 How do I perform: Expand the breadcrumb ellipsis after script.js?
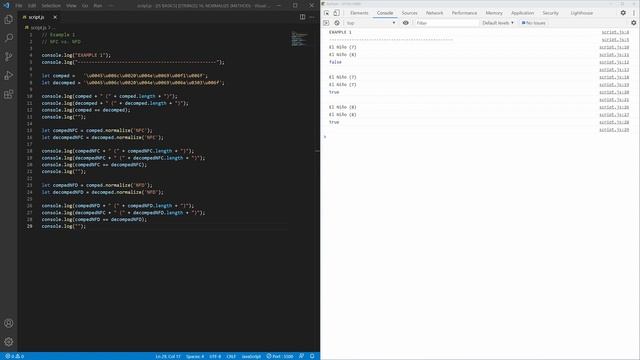tap(52, 28)
